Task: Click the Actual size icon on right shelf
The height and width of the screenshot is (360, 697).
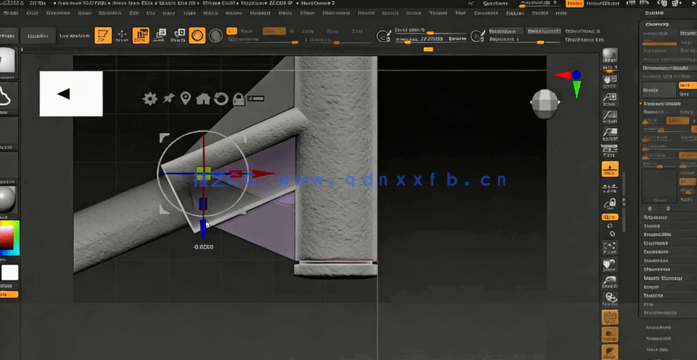Action: tap(610, 117)
